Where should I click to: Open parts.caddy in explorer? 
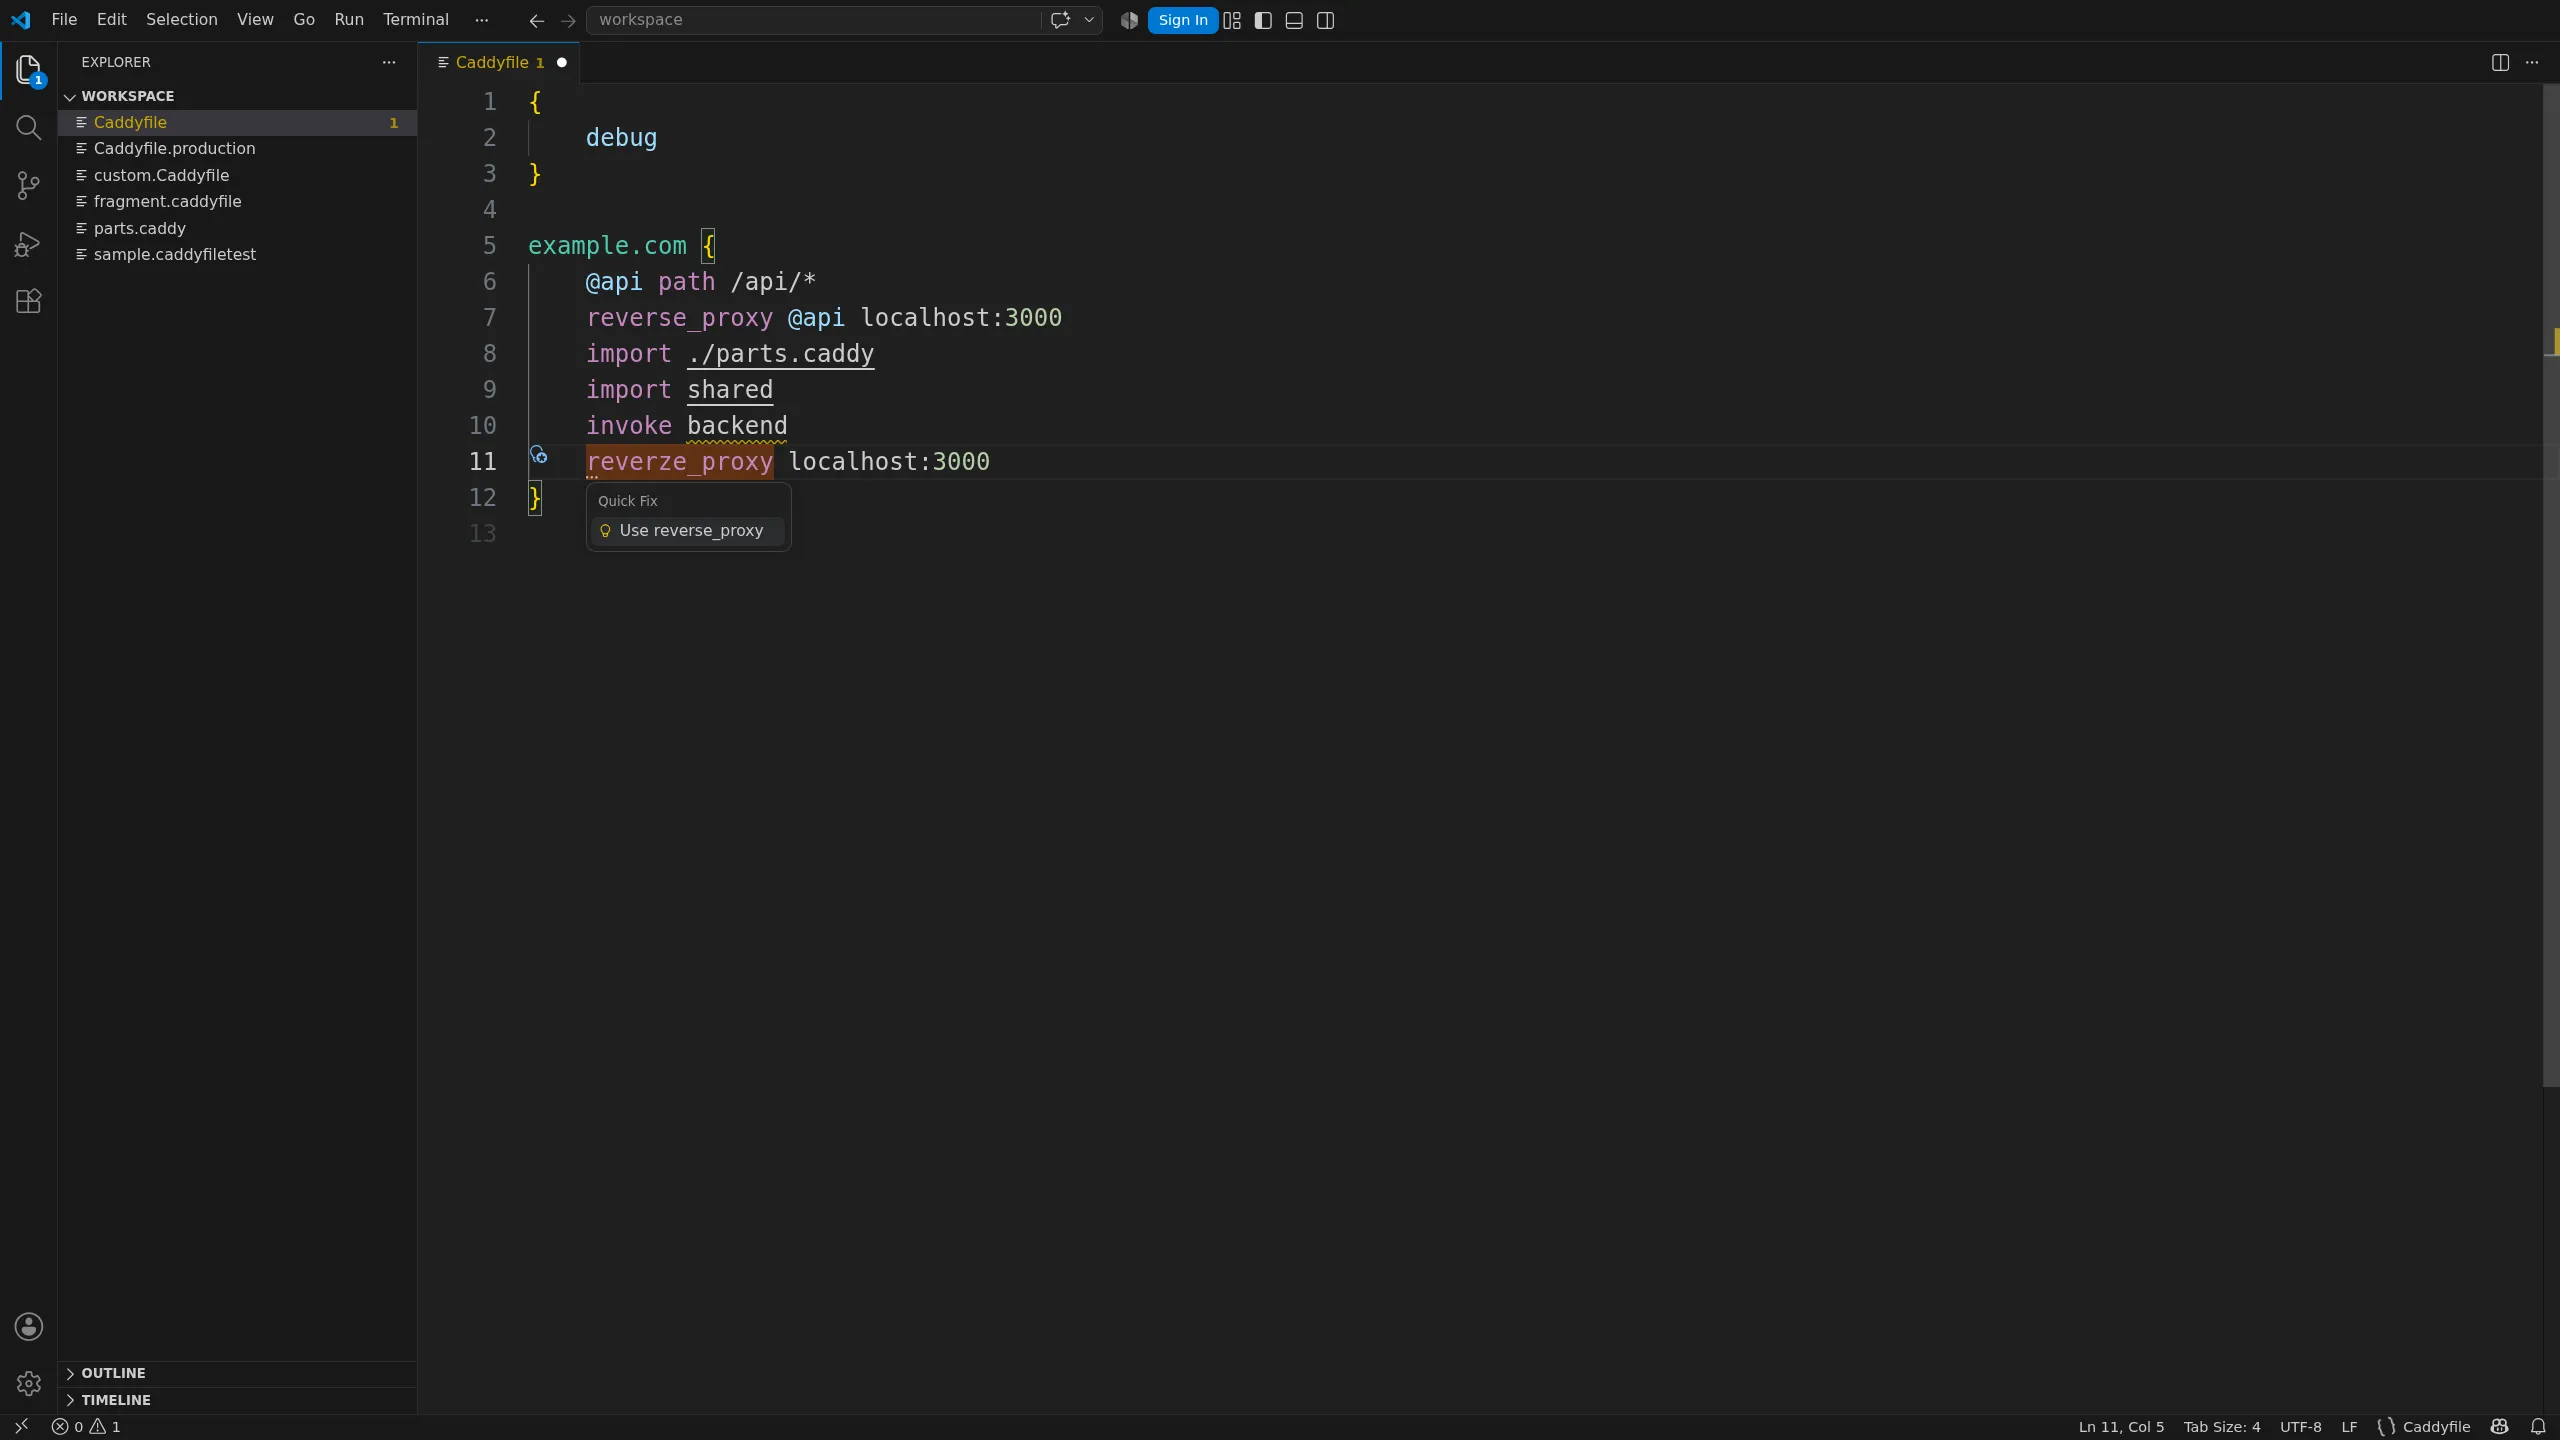click(x=237, y=228)
